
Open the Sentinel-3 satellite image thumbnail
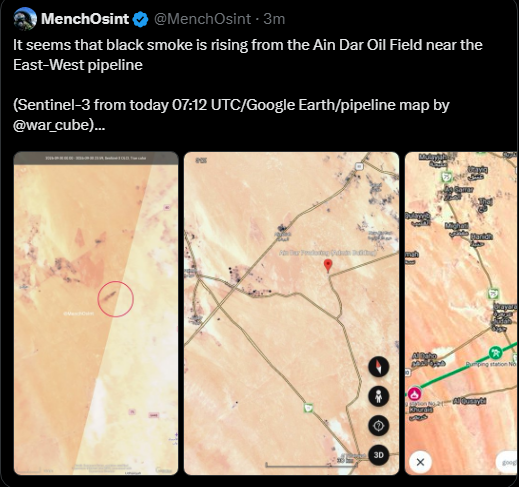click(x=96, y=313)
